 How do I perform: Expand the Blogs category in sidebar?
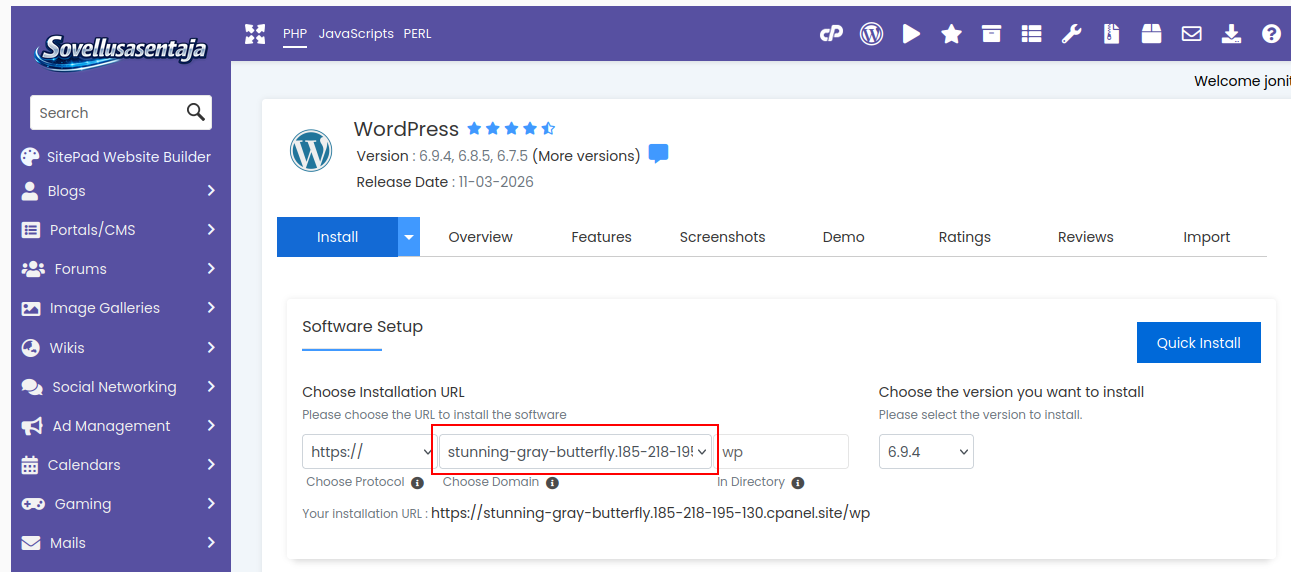coord(120,191)
